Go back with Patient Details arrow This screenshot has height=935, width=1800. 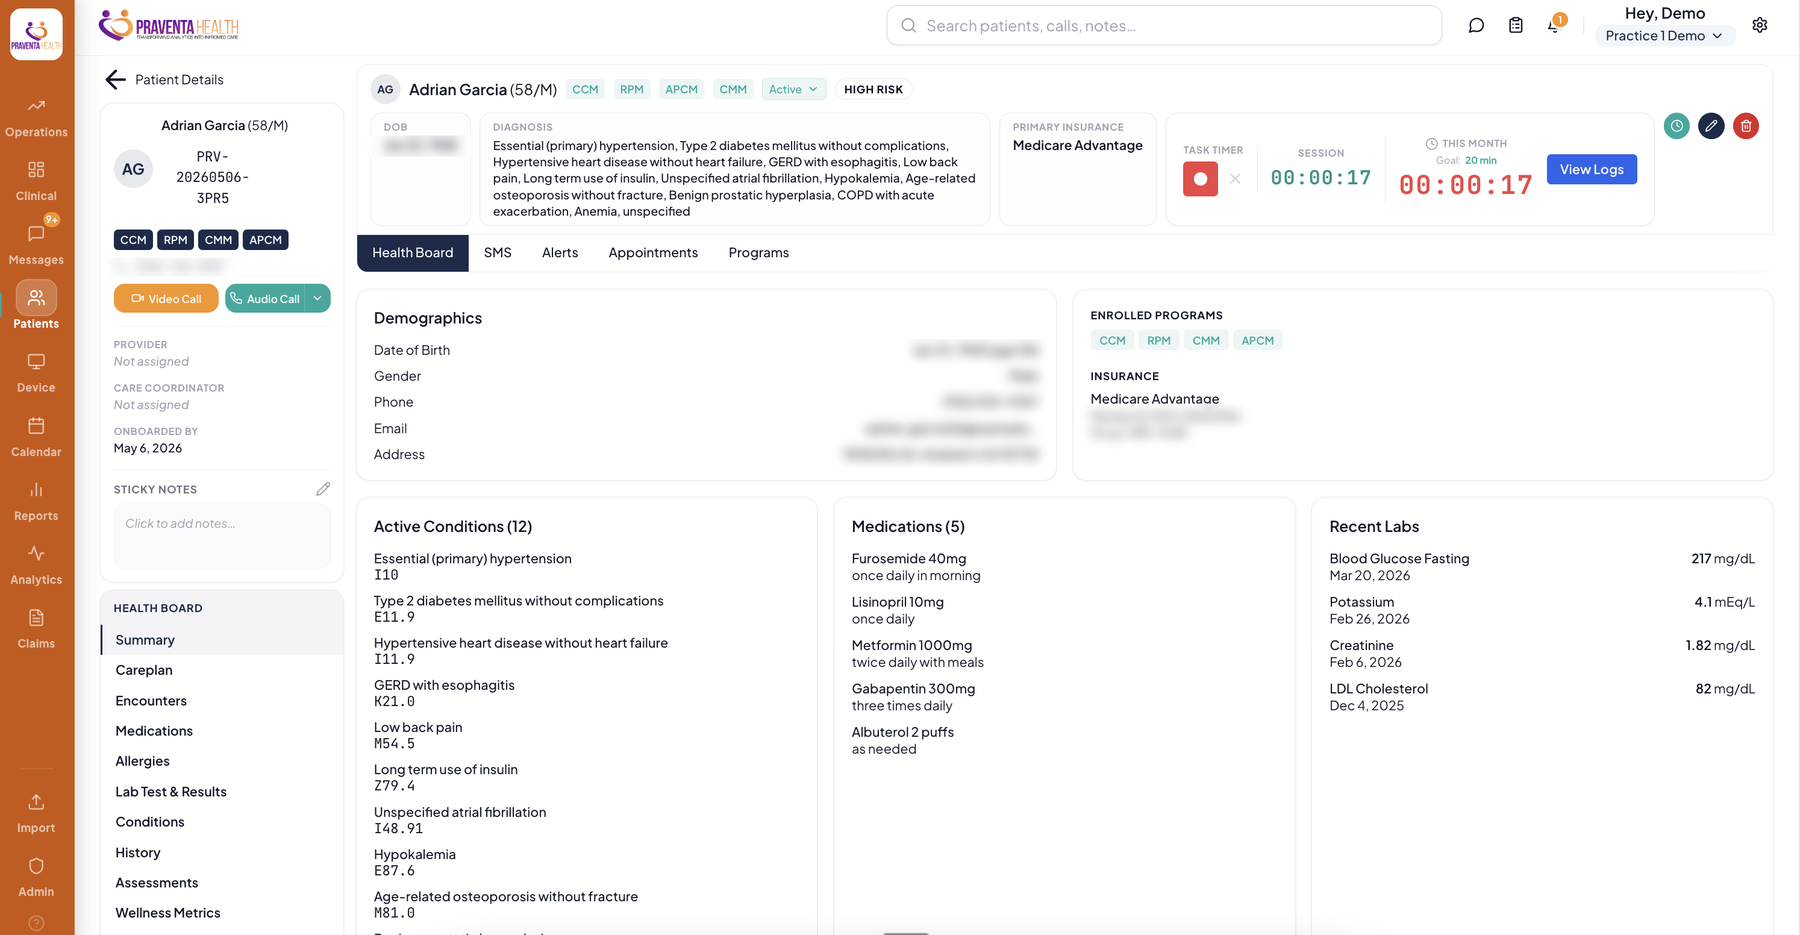pos(116,80)
